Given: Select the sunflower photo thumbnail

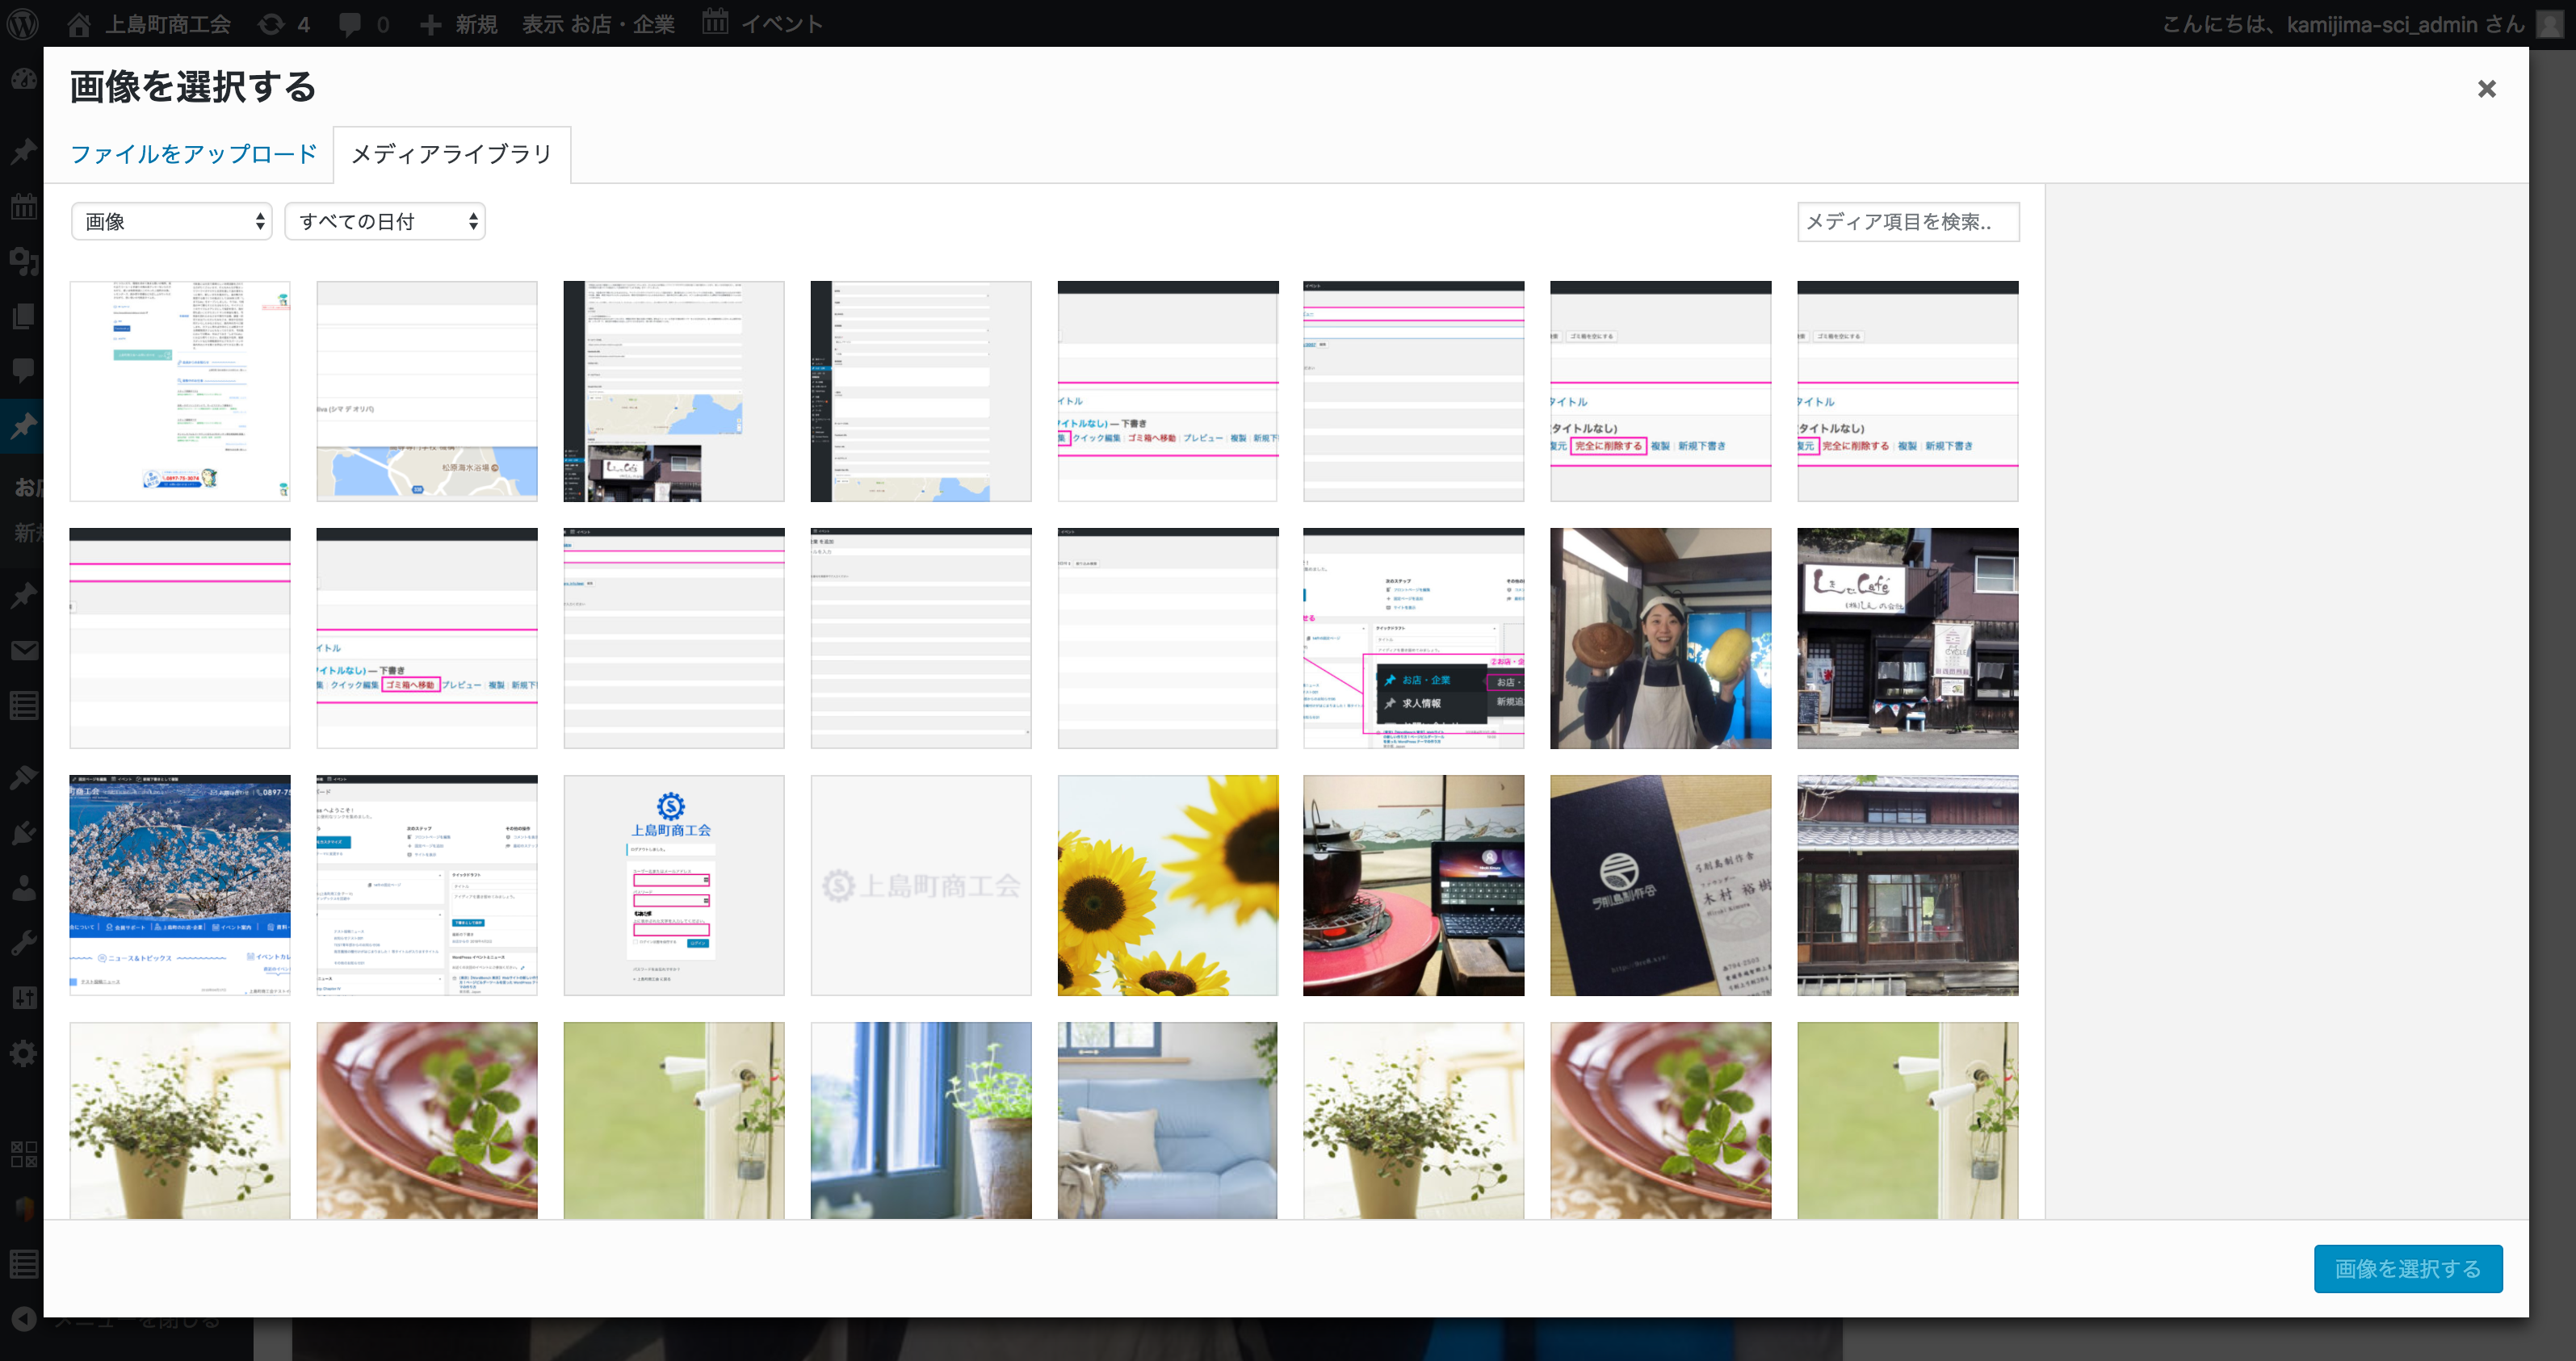Looking at the screenshot, I should pyautogui.click(x=1167, y=885).
